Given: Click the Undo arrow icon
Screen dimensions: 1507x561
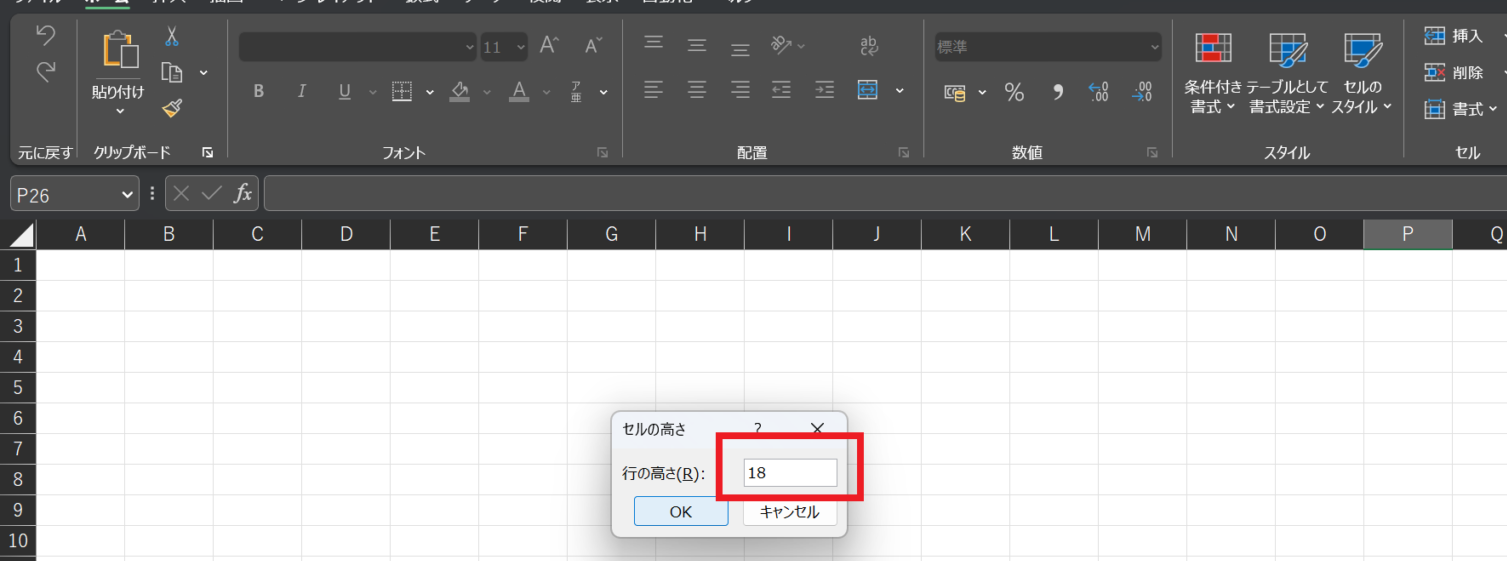Looking at the screenshot, I should point(45,36).
